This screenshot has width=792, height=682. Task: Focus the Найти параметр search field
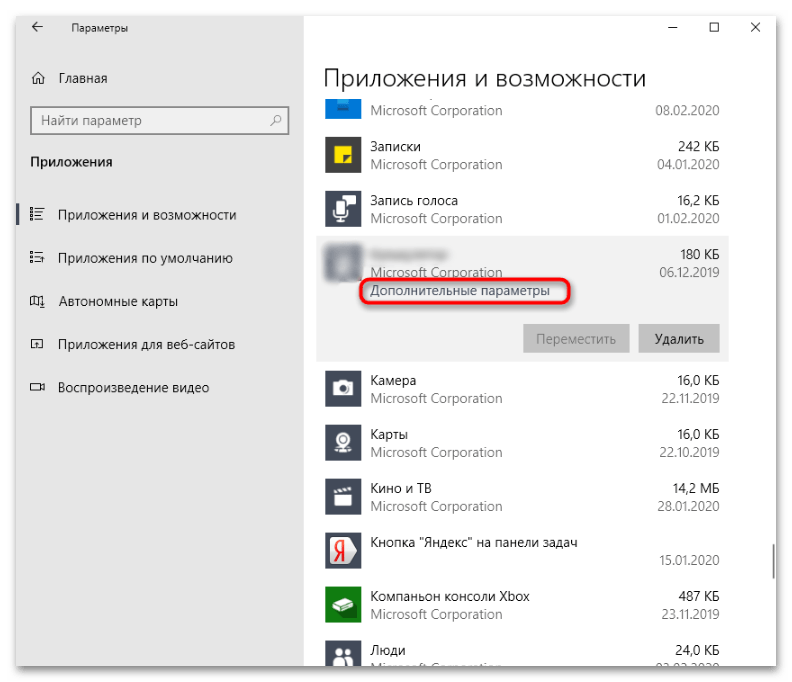160,120
